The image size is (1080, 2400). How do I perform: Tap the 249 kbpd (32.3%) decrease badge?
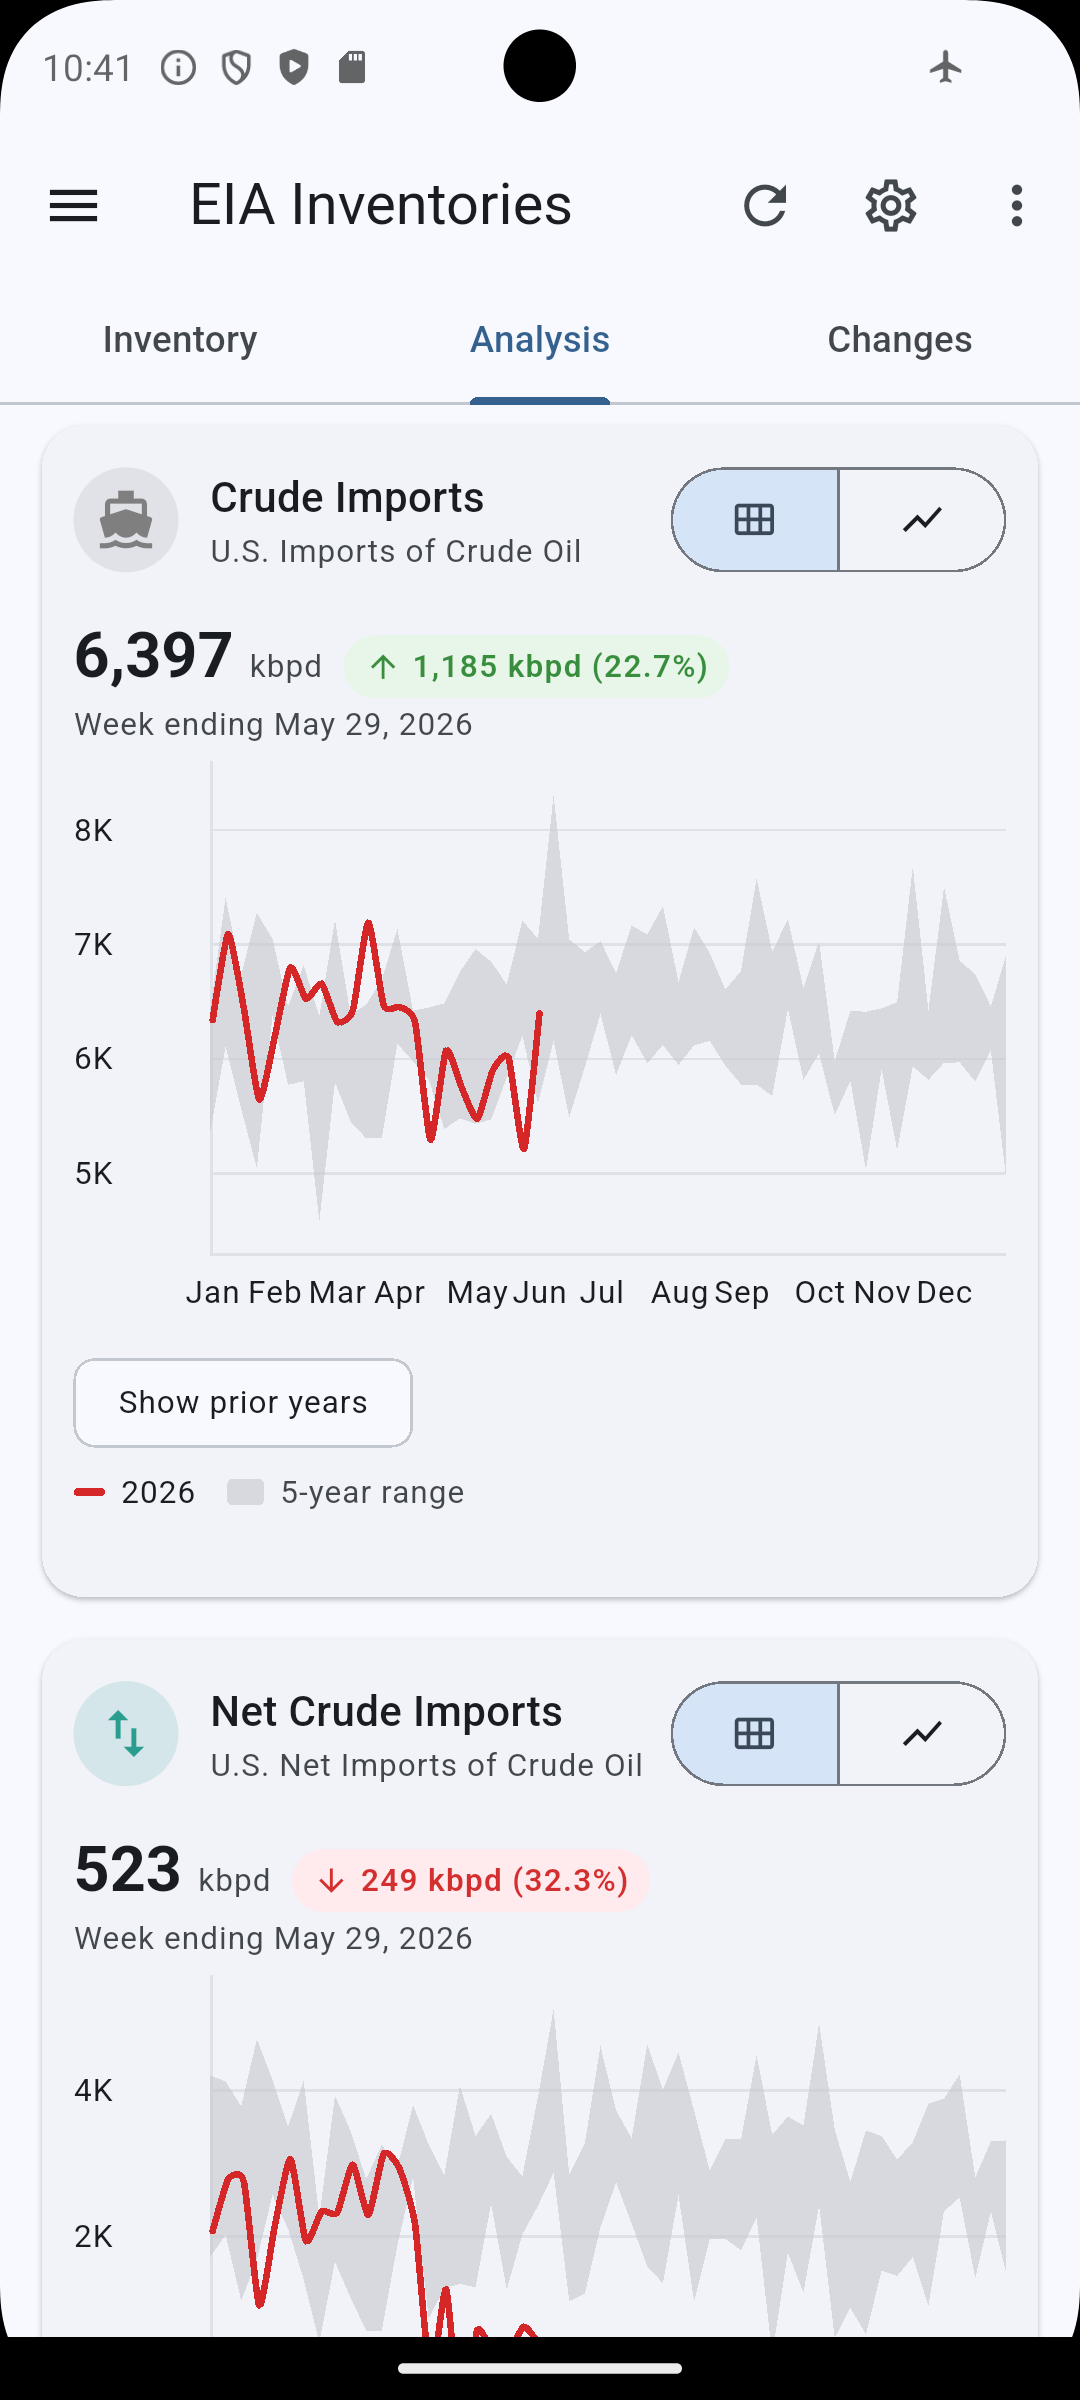pos(471,1881)
